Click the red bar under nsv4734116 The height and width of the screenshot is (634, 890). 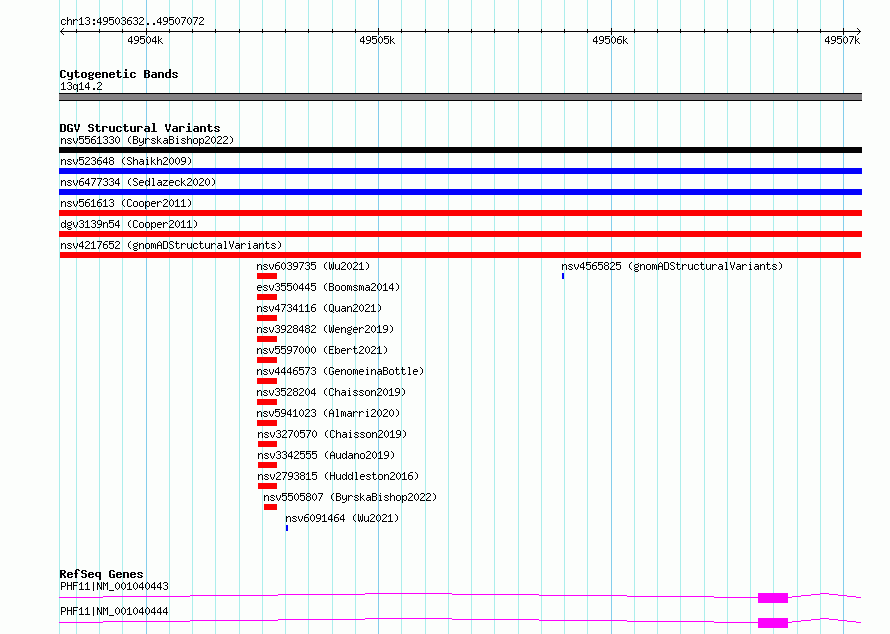(x=267, y=318)
